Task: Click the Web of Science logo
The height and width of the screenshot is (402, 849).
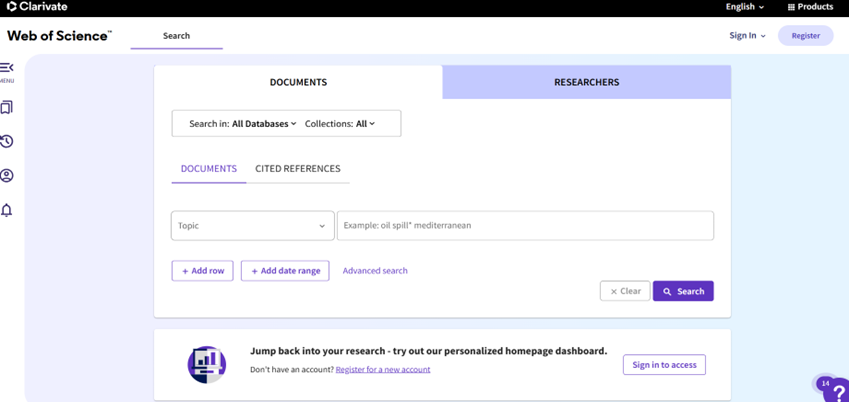Action: 60,36
